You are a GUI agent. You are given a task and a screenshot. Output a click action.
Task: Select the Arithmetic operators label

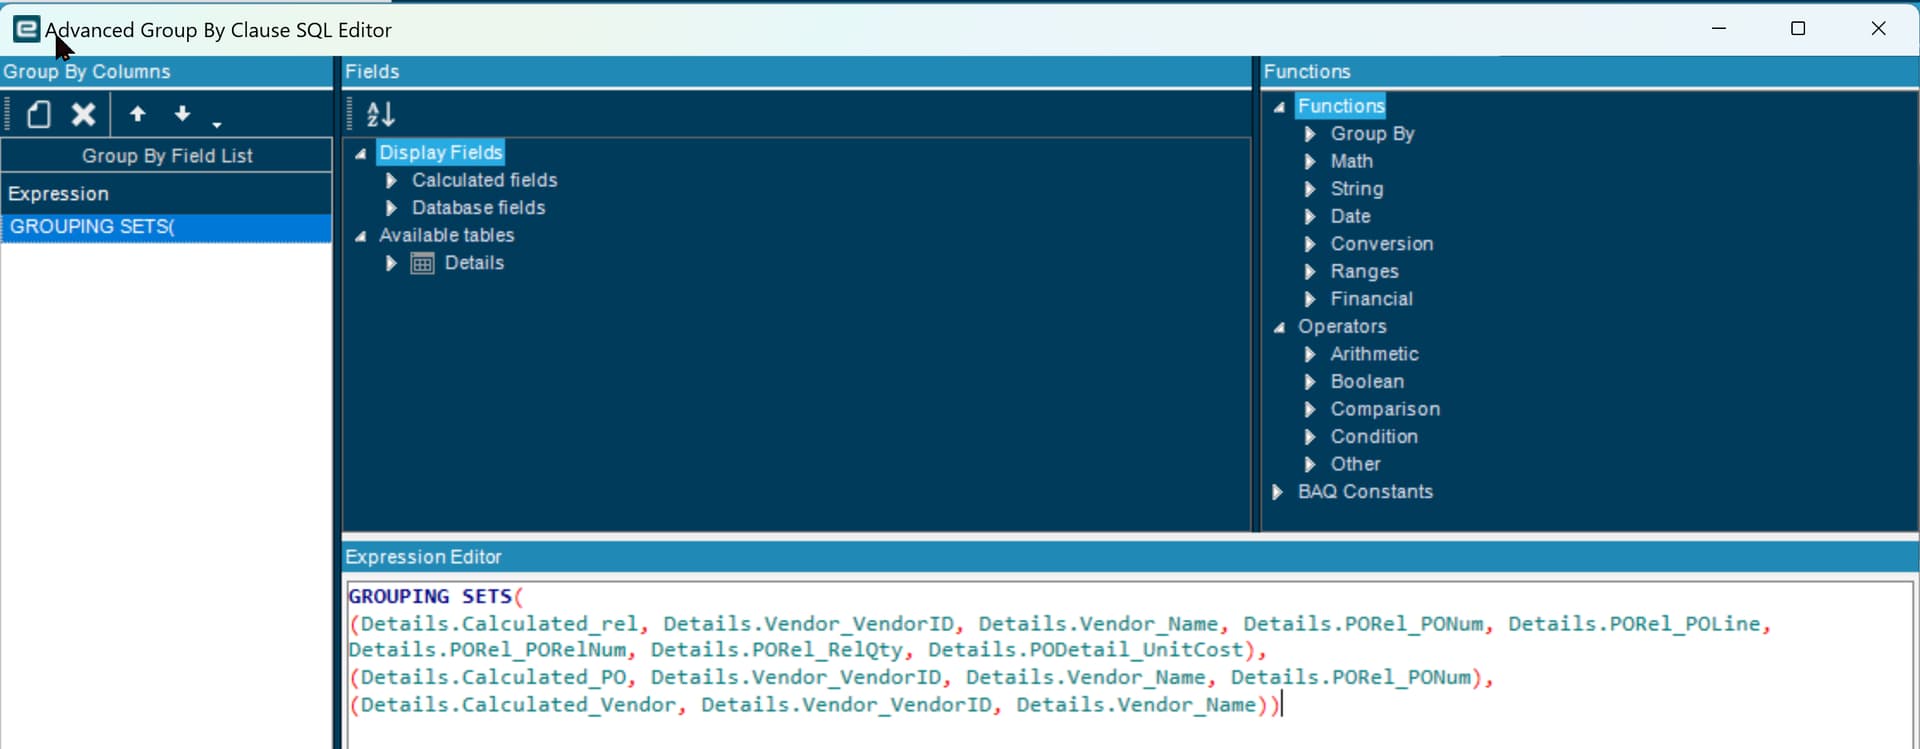1374,354
